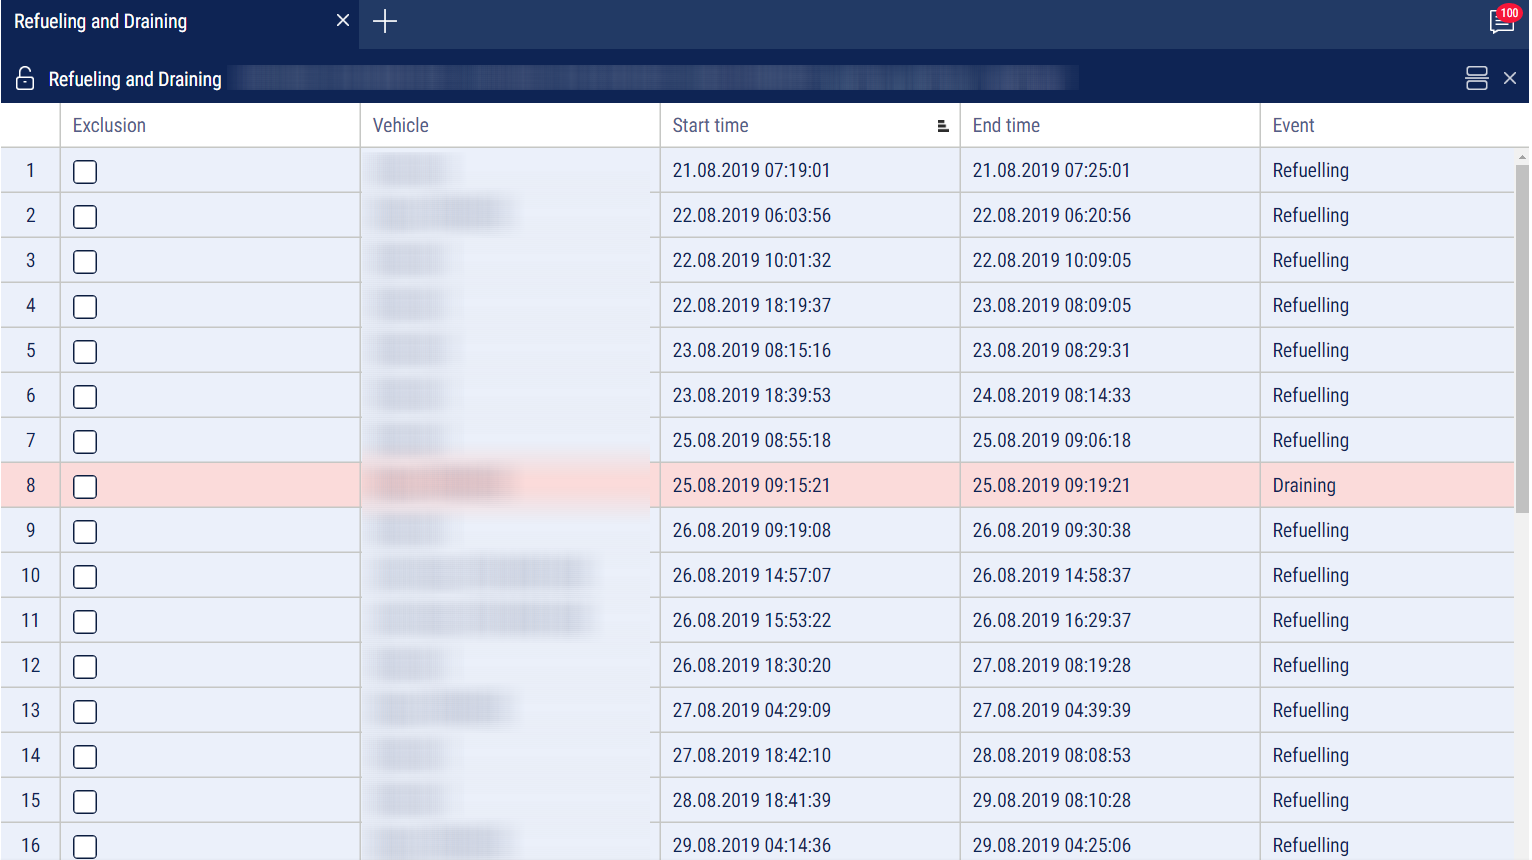Select end time 25.08.2019 09:19:21
This screenshot has width=1532, height=860.
pos(1051,485)
